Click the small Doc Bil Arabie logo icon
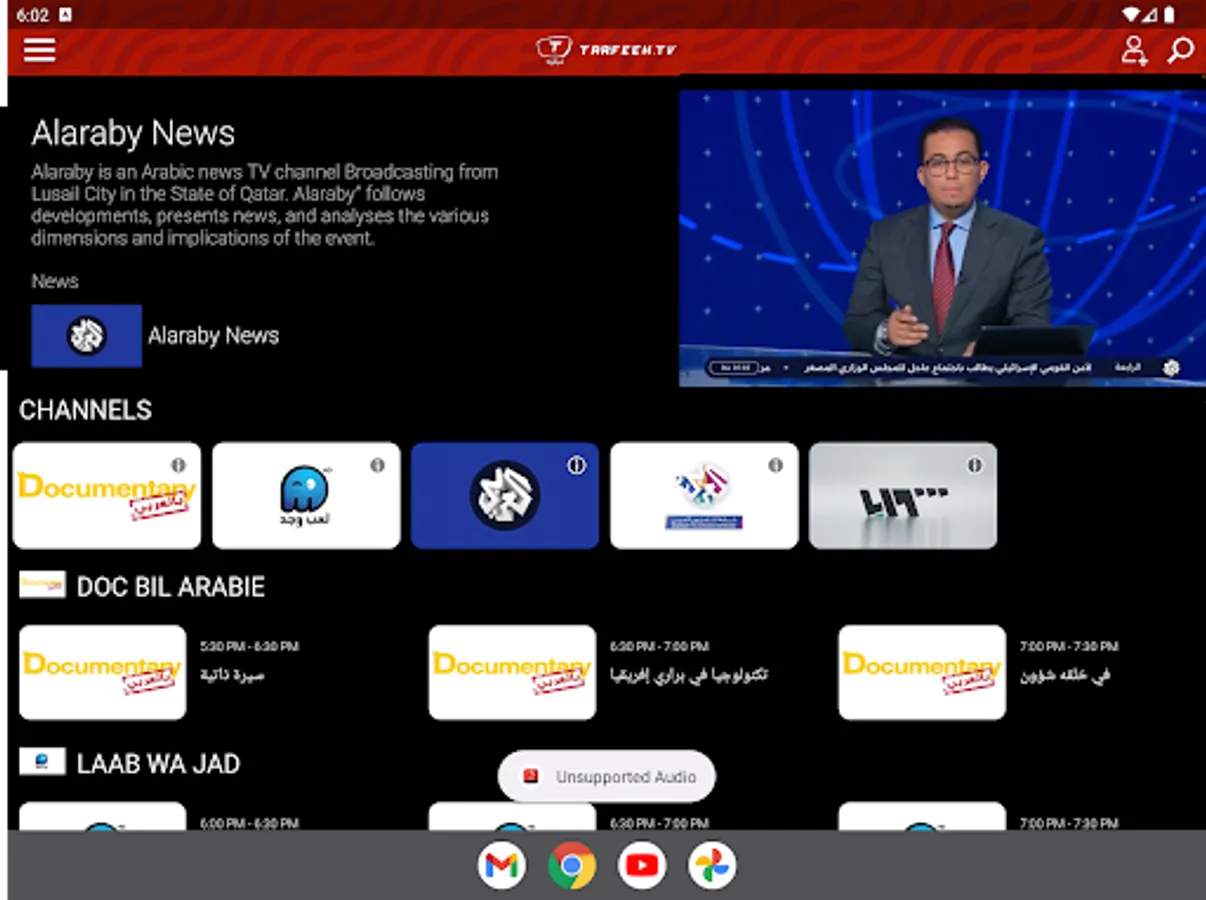 [42, 585]
